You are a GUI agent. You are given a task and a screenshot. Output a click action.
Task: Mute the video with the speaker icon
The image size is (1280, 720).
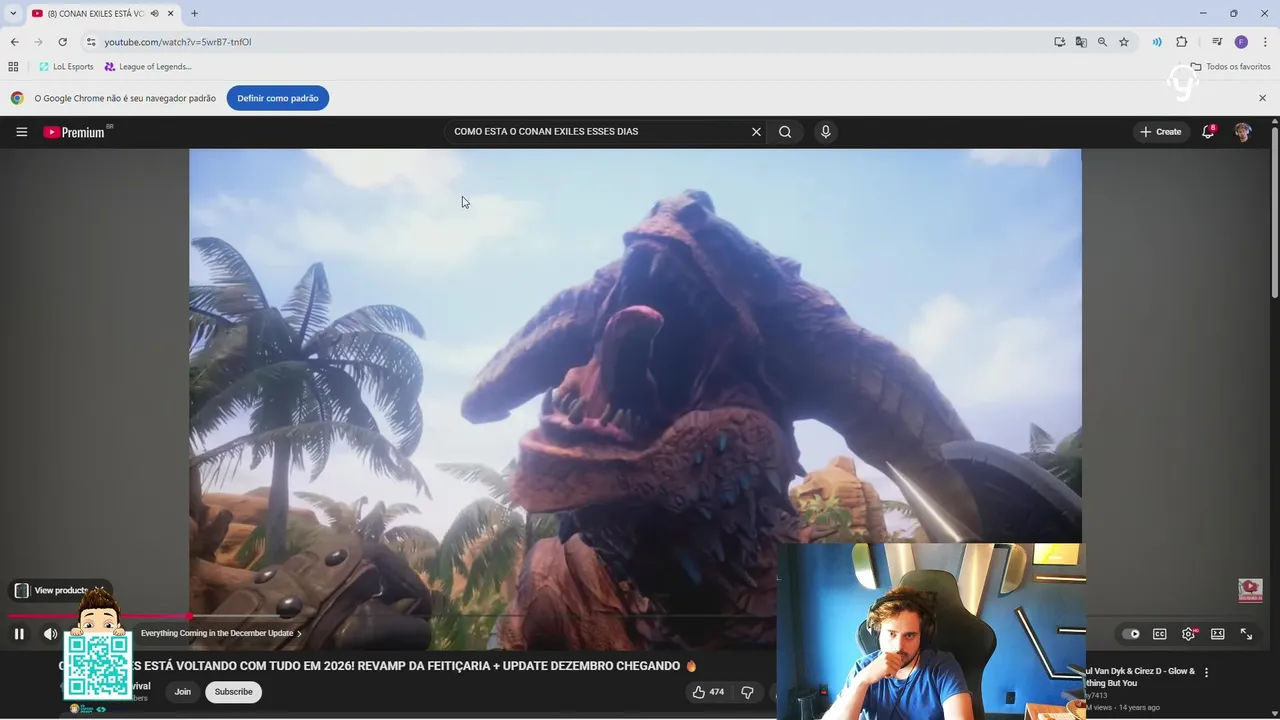50,633
